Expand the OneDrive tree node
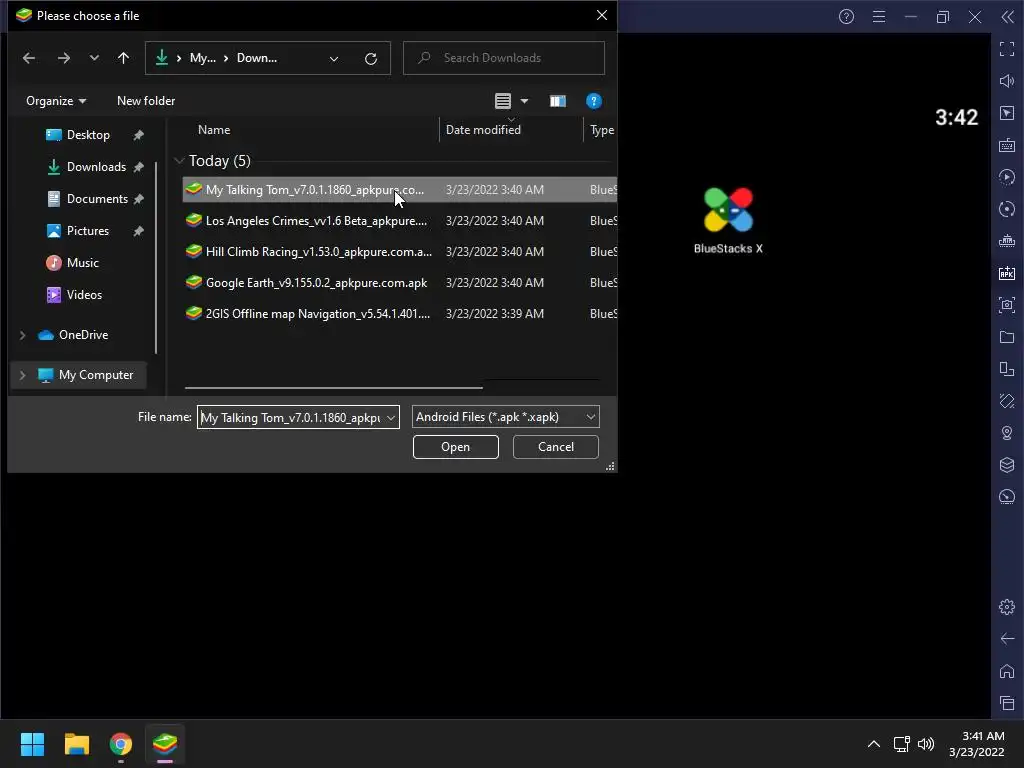Image resolution: width=1024 pixels, height=768 pixels. pos(23,335)
